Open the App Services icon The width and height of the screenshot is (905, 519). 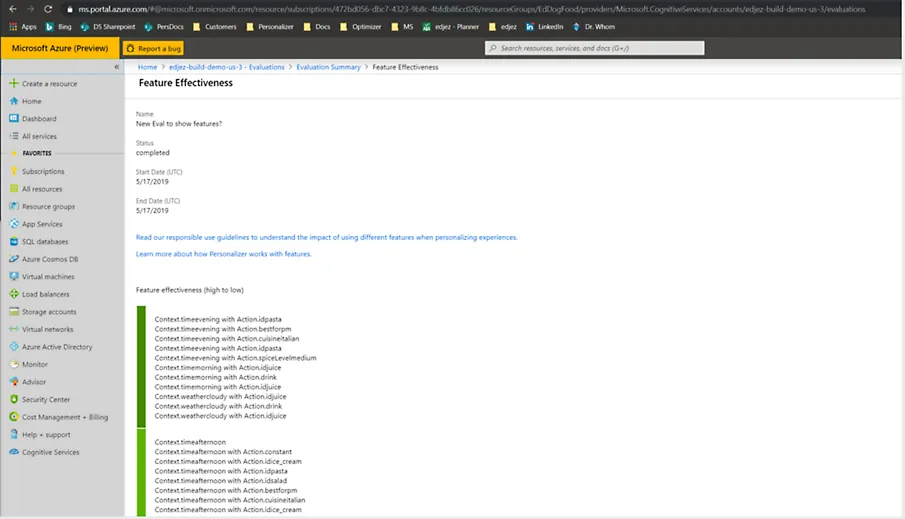[14, 223]
